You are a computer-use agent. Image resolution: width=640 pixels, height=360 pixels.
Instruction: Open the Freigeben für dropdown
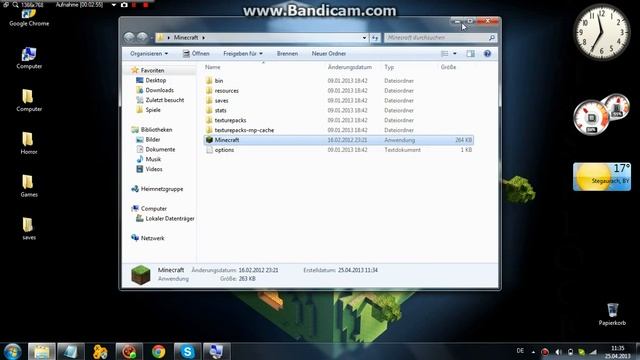click(243, 53)
